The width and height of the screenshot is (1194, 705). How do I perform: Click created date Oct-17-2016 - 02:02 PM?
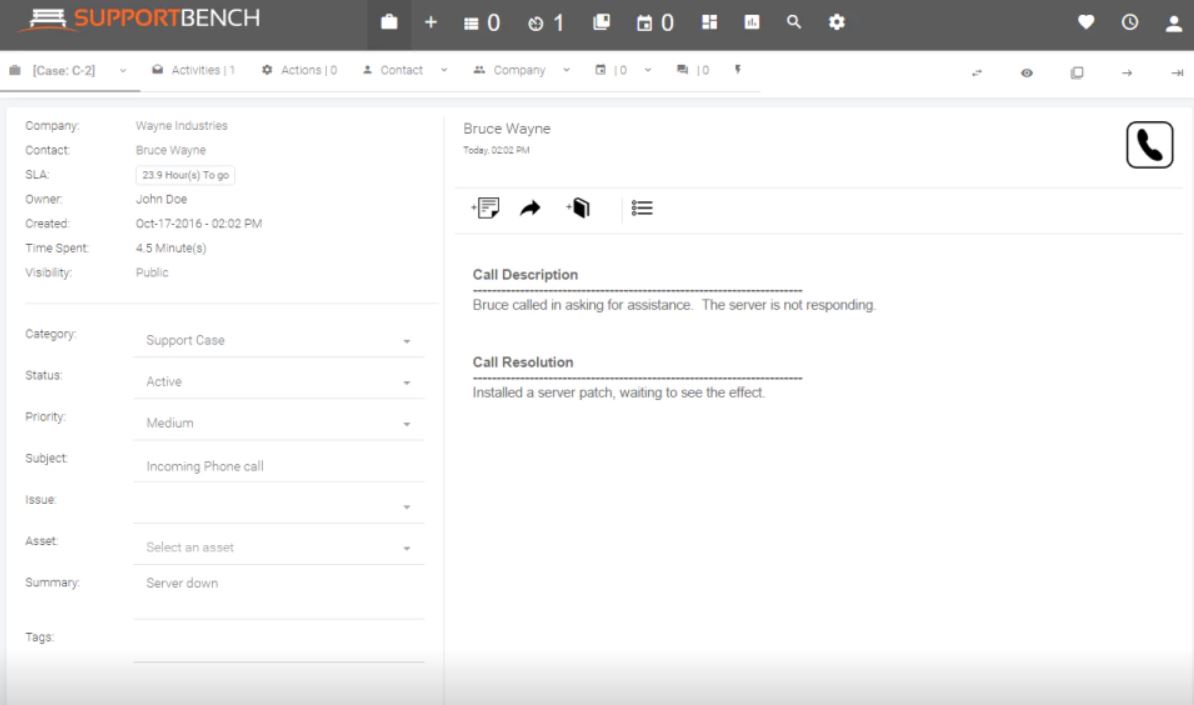(199, 224)
